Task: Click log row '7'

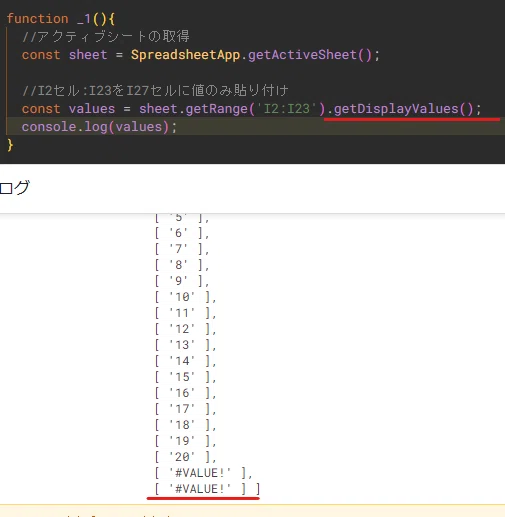Action: 182,249
